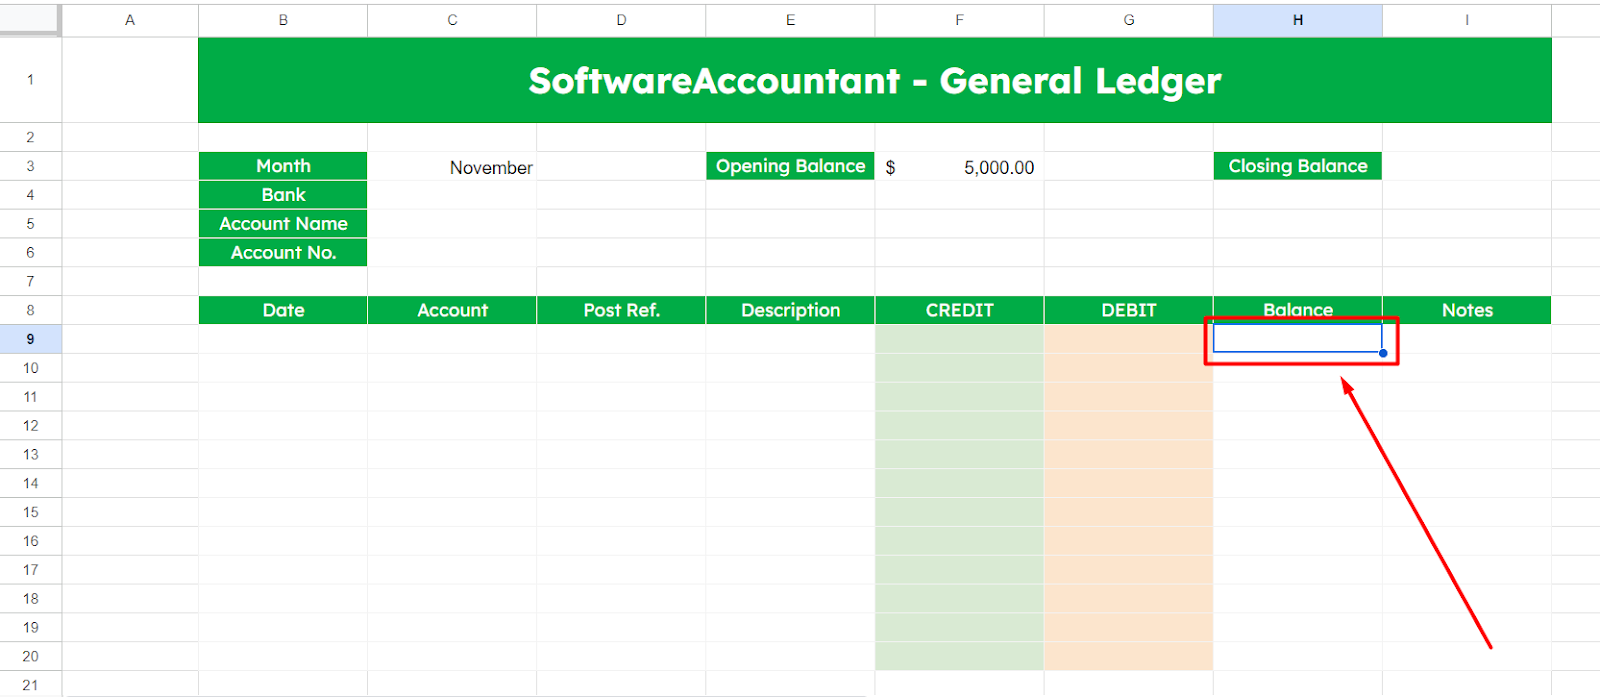Select the November cell
1600x697 pixels.
[452, 167]
